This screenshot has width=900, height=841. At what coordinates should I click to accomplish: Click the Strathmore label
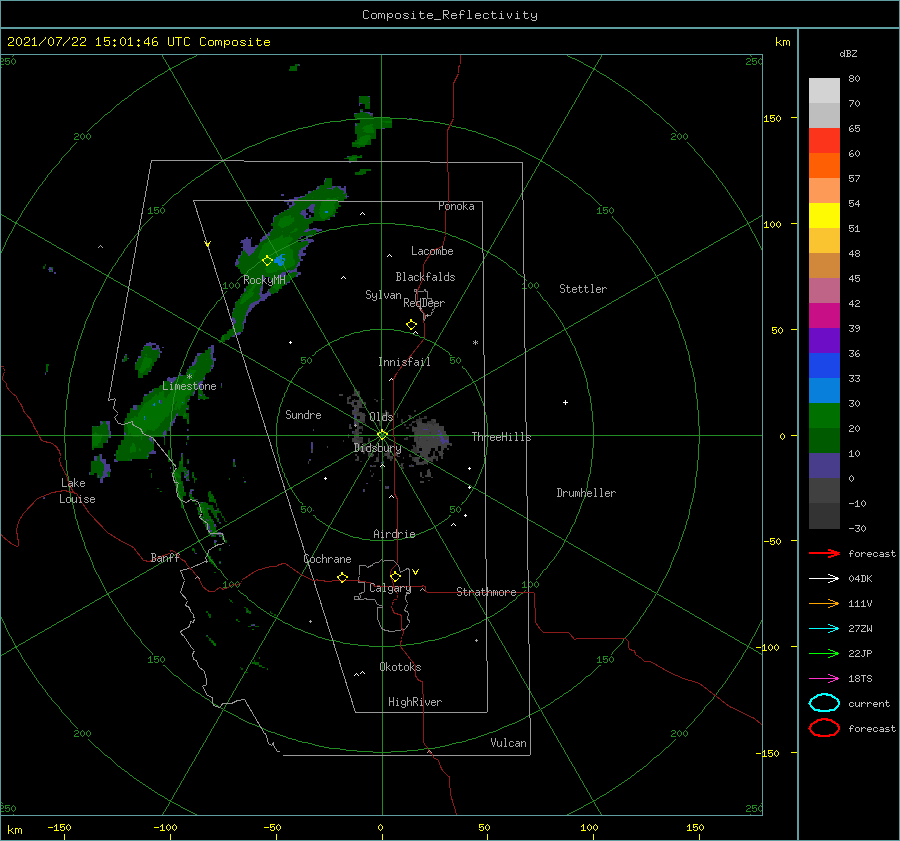486,592
